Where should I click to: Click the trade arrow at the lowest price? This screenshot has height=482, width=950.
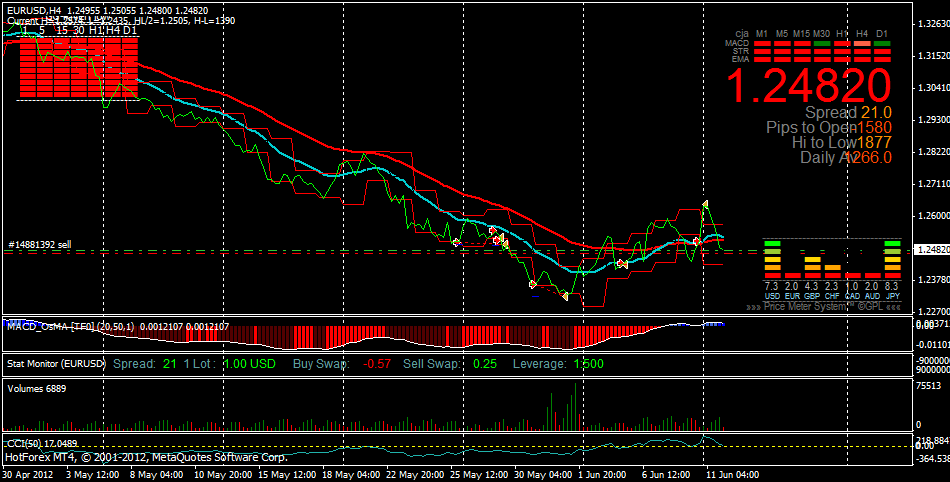click(x=565, y=295)
